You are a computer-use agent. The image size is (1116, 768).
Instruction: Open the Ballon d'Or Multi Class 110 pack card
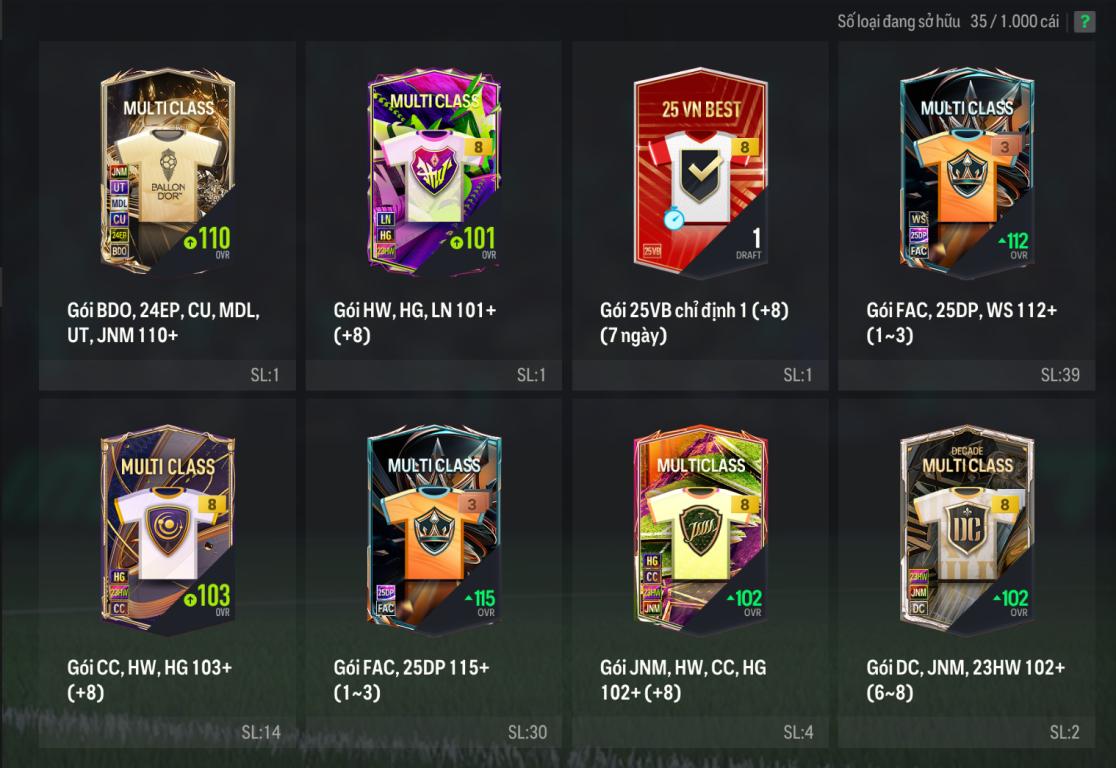click(x=168, y=170)
